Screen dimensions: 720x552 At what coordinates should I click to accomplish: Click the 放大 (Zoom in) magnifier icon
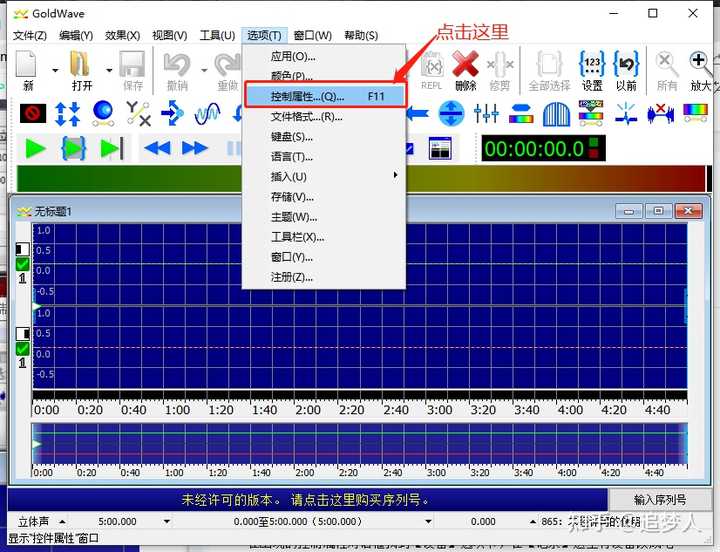(701, 63)
